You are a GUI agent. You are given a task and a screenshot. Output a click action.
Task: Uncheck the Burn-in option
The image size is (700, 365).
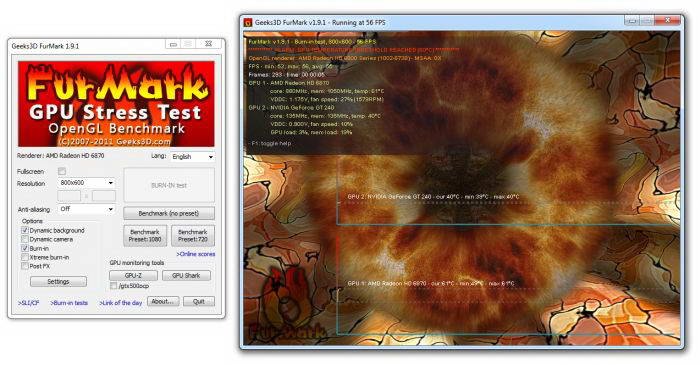(25, 248)
